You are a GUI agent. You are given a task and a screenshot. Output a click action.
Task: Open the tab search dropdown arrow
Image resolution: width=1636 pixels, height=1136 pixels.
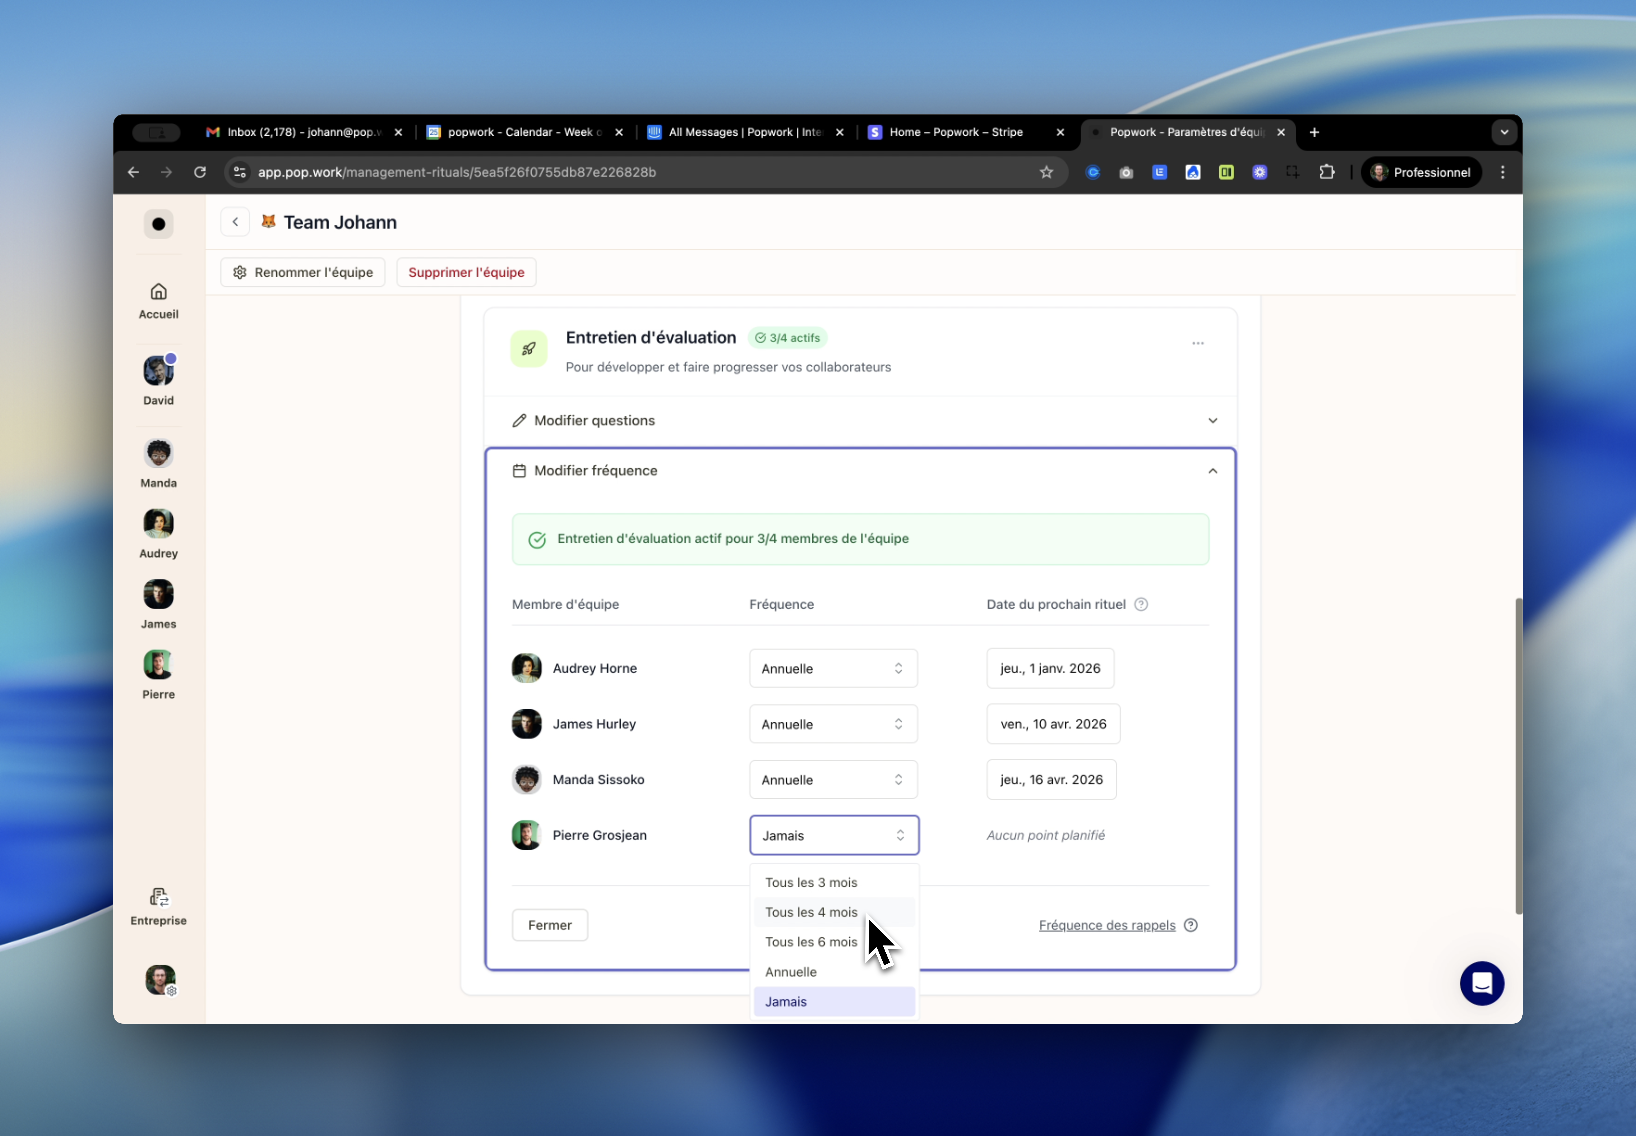(x=1504, y=132)
